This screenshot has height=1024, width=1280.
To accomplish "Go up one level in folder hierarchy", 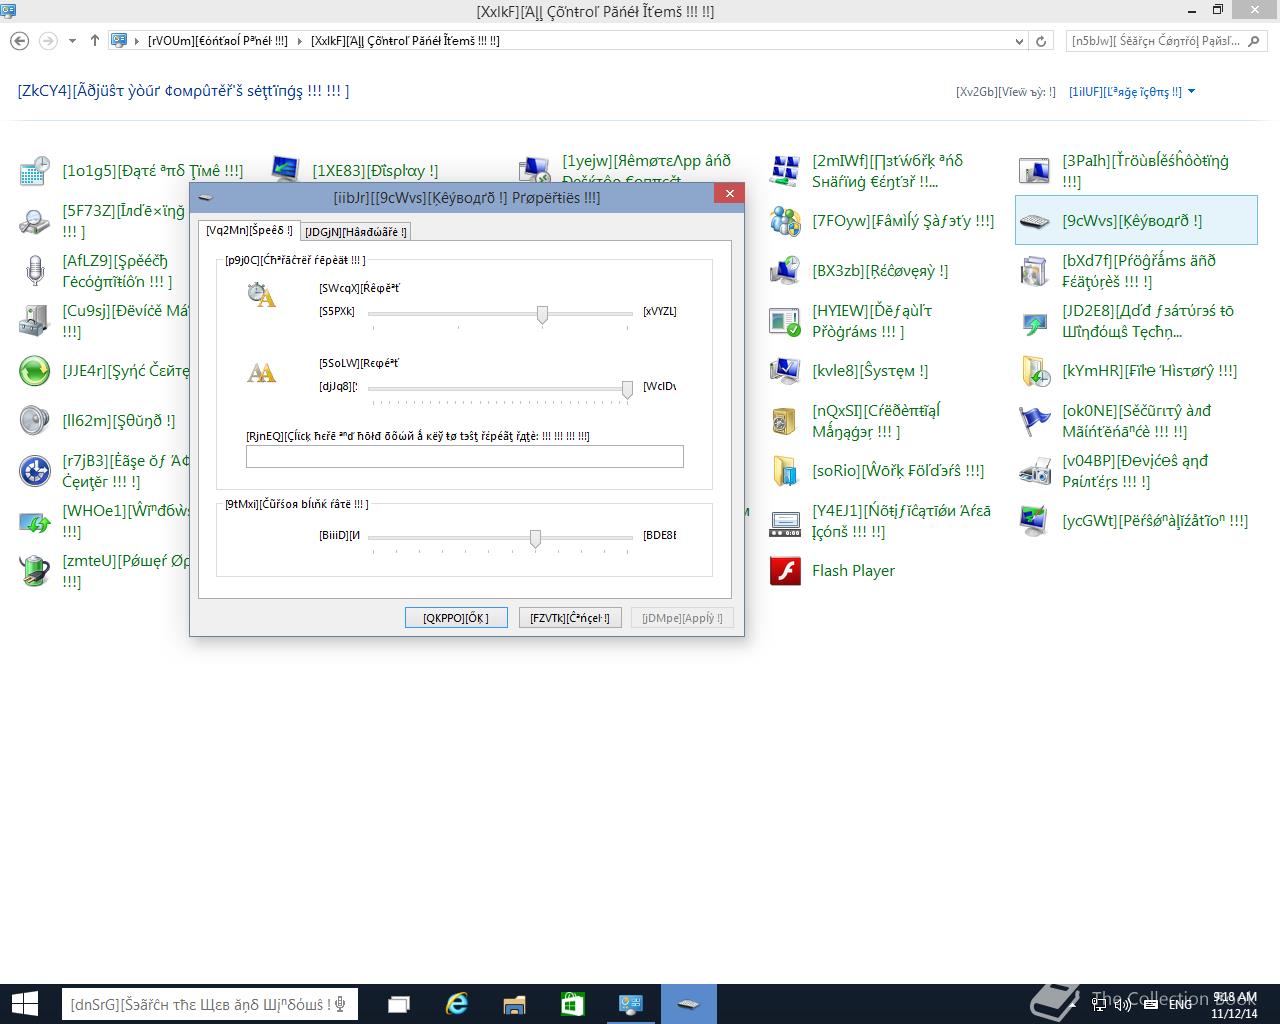I will click(x=95, y=41).
